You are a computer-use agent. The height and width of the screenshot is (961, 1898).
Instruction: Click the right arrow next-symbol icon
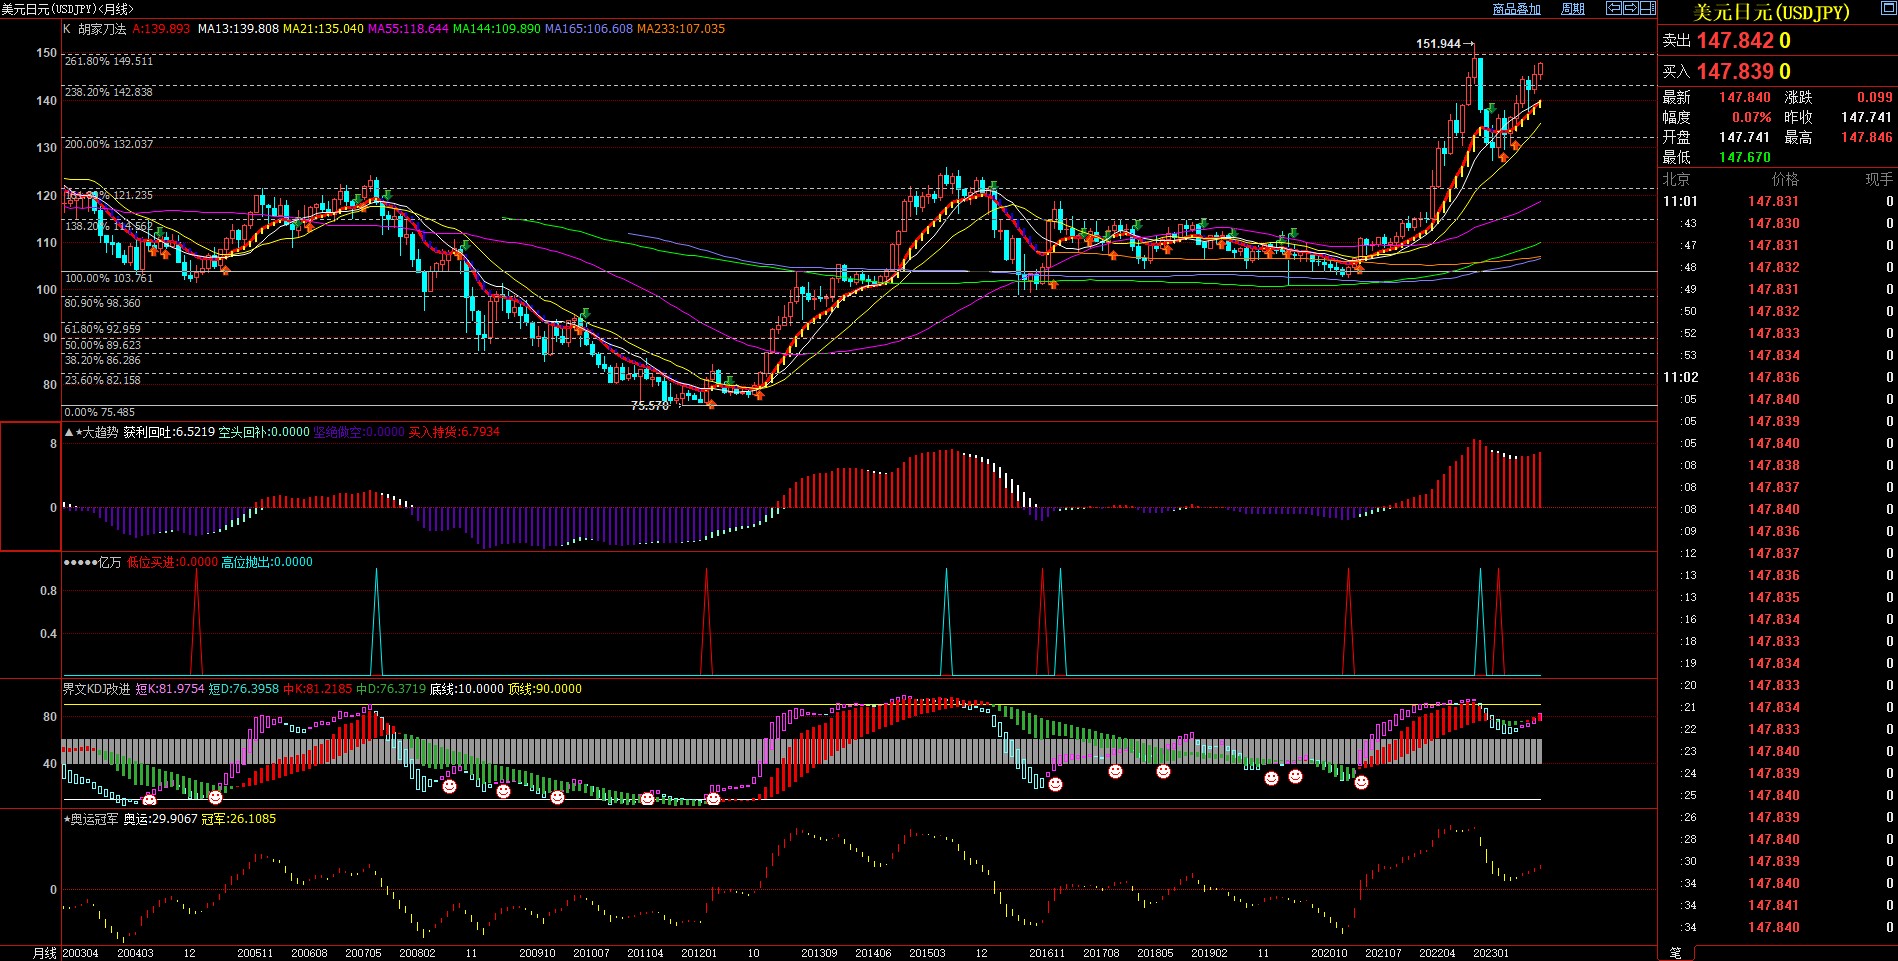pos(1630,8)
